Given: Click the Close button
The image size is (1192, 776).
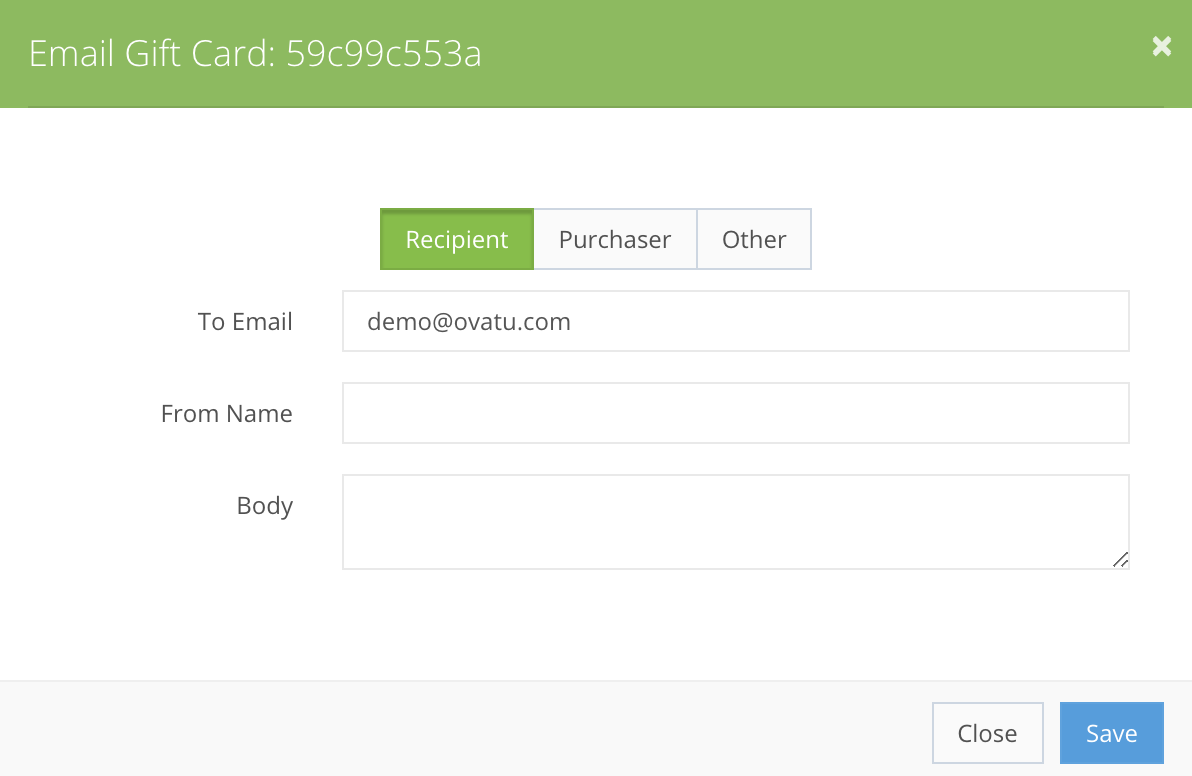Looking at the screenshot, I should click(x=988, y=733).
